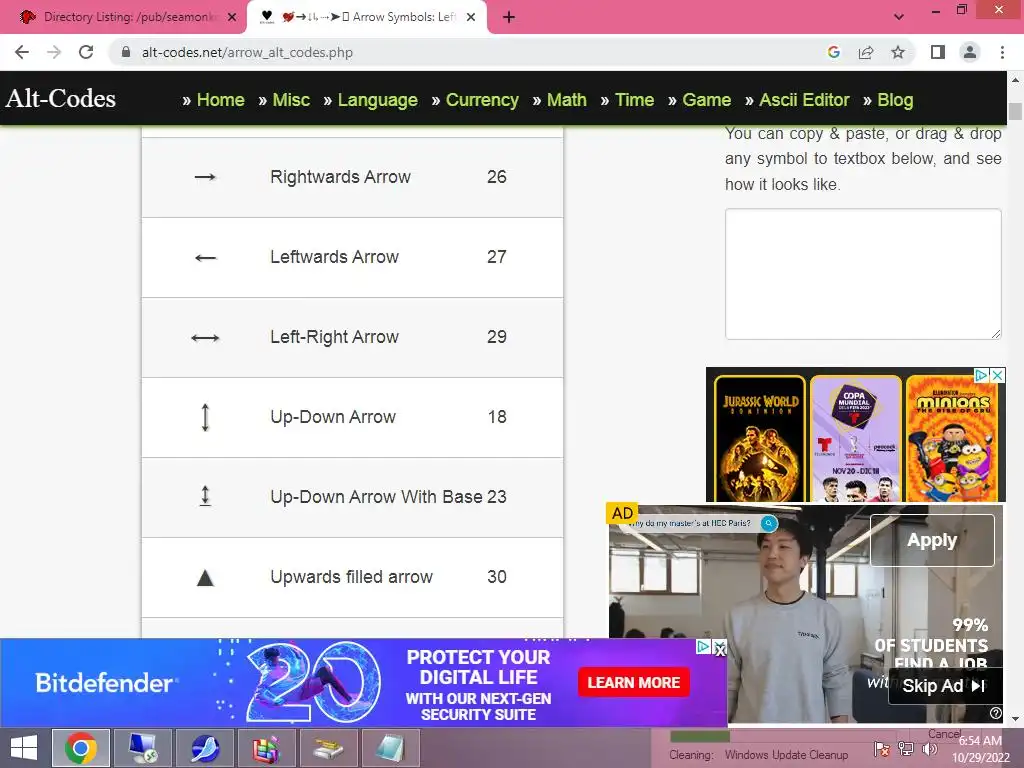This screenshot has height=768, width=1024.
Task: Click alt code 27 cell
Action: [497, 257]
